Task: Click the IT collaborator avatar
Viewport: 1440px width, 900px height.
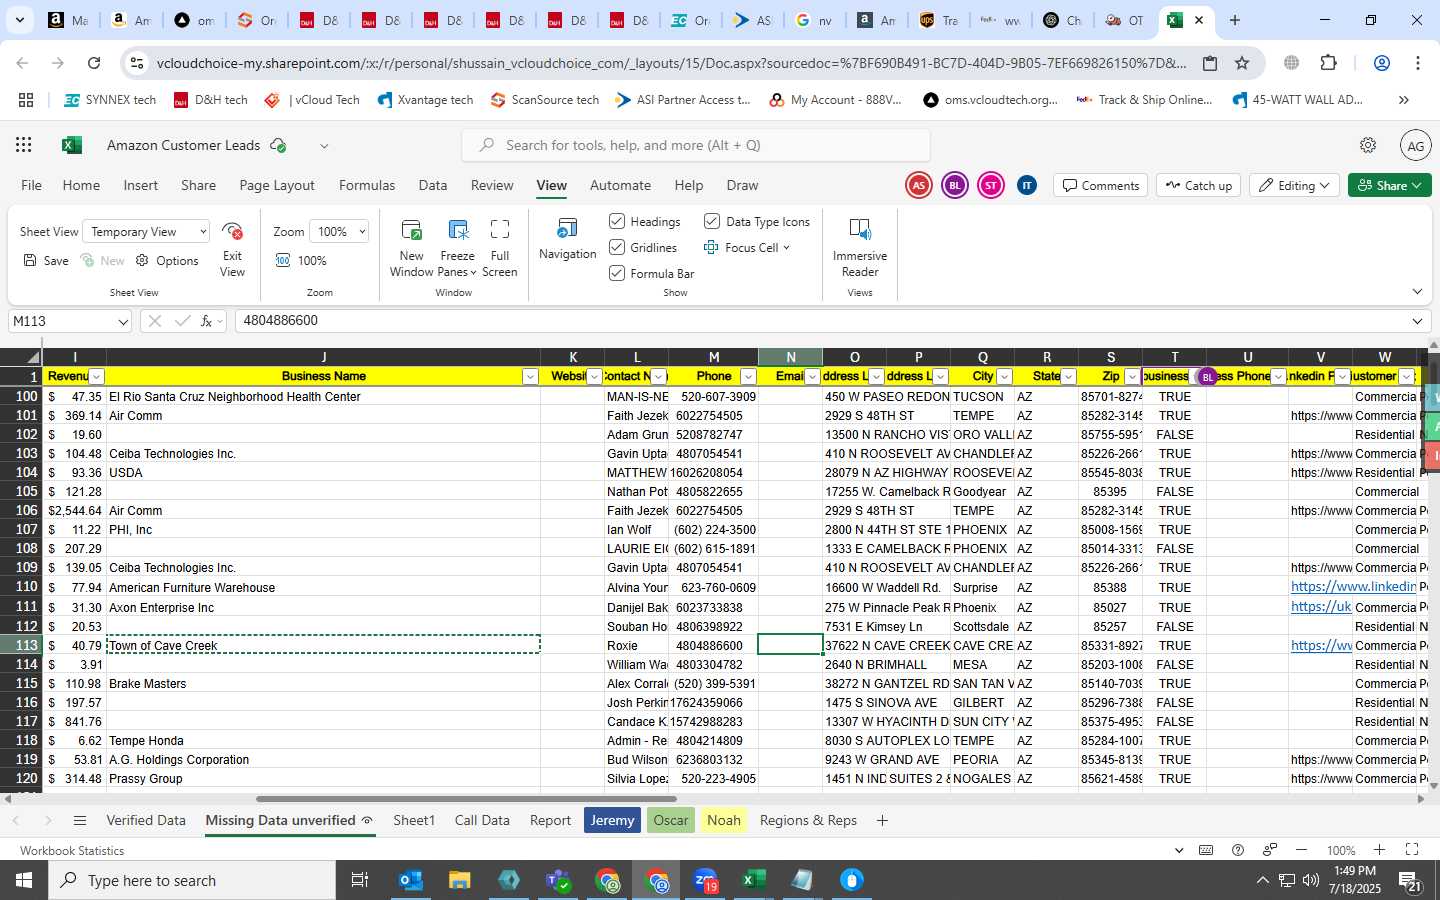Action: [1026, 186]
